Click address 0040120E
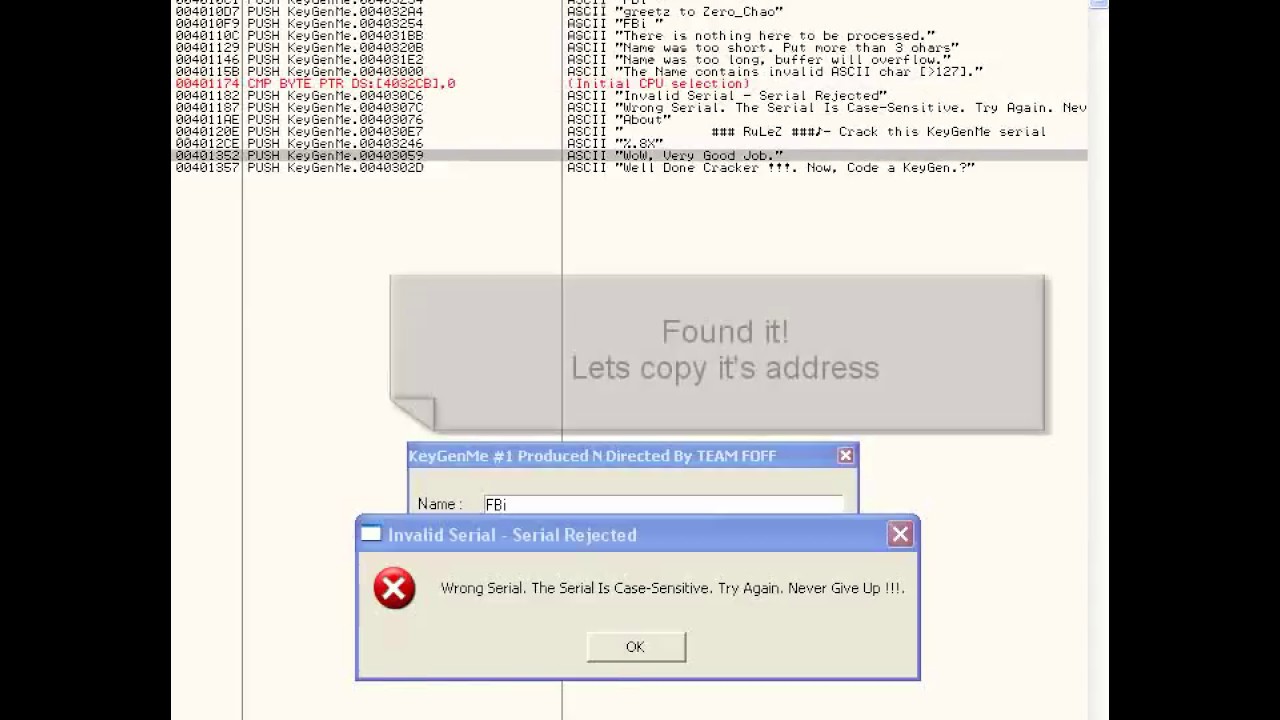 tap(207, 132)
